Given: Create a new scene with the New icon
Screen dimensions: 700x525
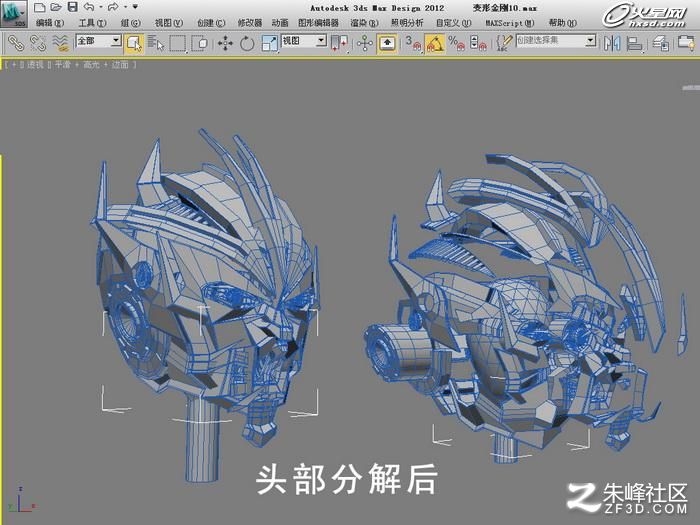Looking at the screenshot, I should [x=39, y=7].
